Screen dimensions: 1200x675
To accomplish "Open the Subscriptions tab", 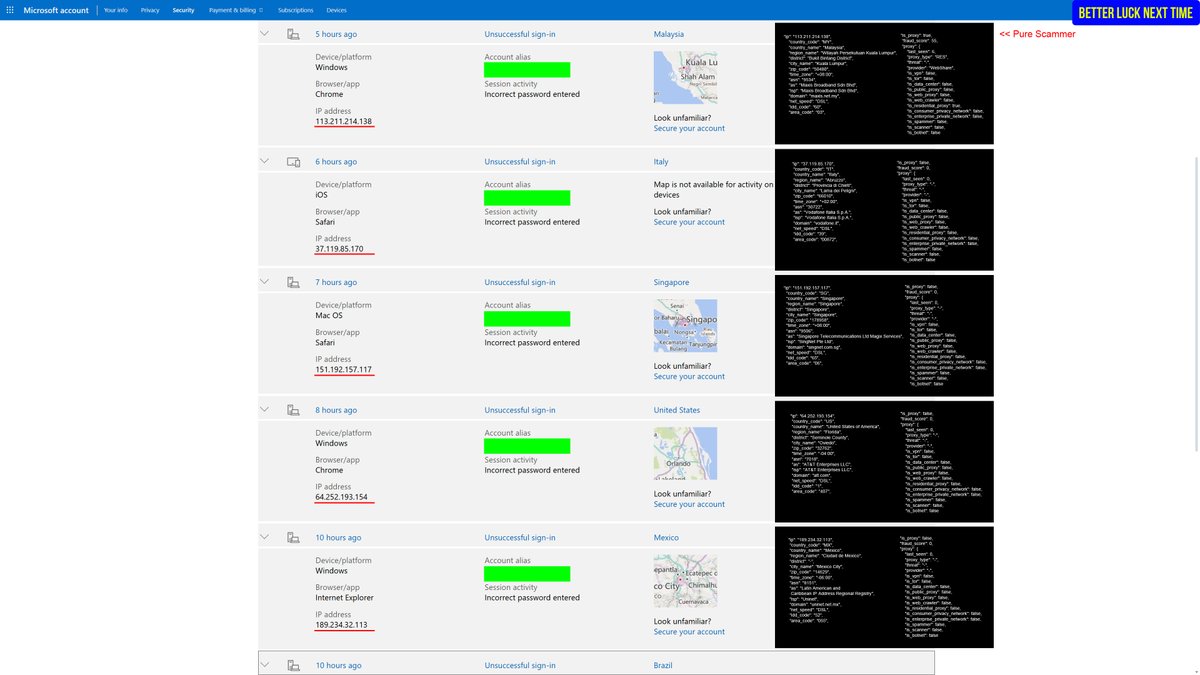I will point(296,10).
